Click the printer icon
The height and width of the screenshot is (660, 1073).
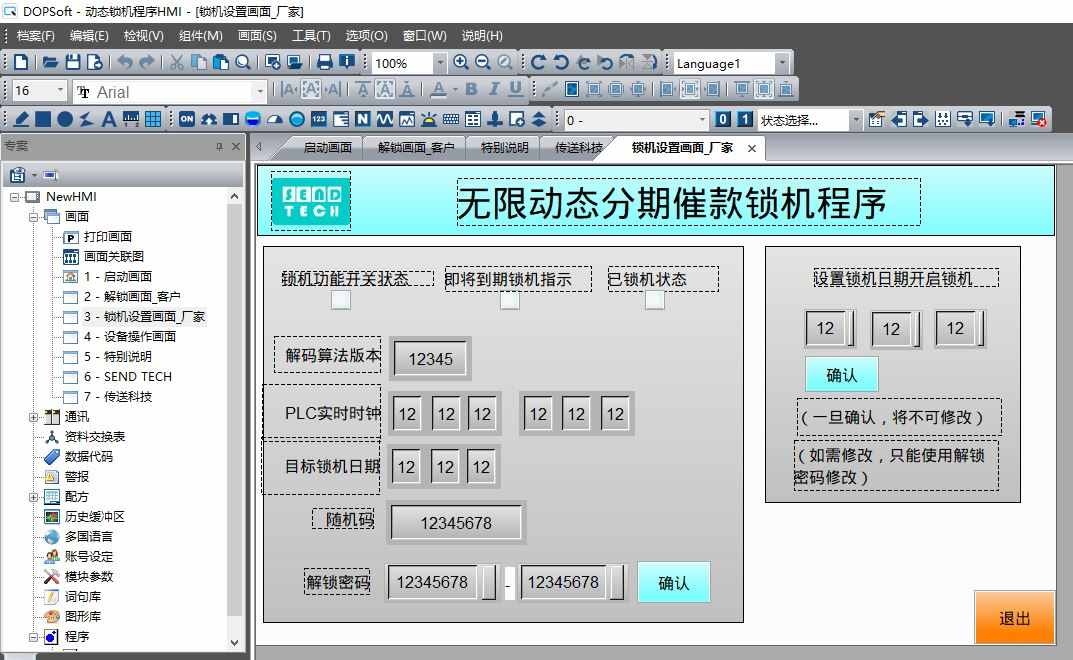click(324, 62)
